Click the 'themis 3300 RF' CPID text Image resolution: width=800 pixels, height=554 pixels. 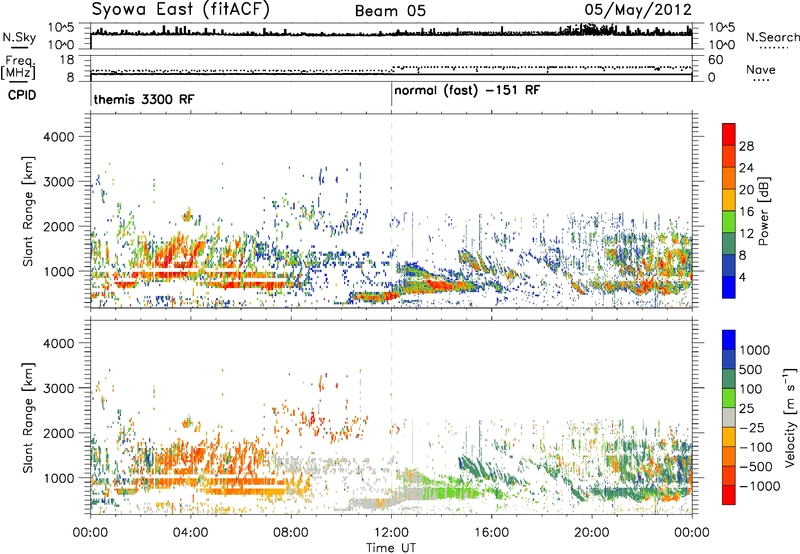click(x=144, y=99)
